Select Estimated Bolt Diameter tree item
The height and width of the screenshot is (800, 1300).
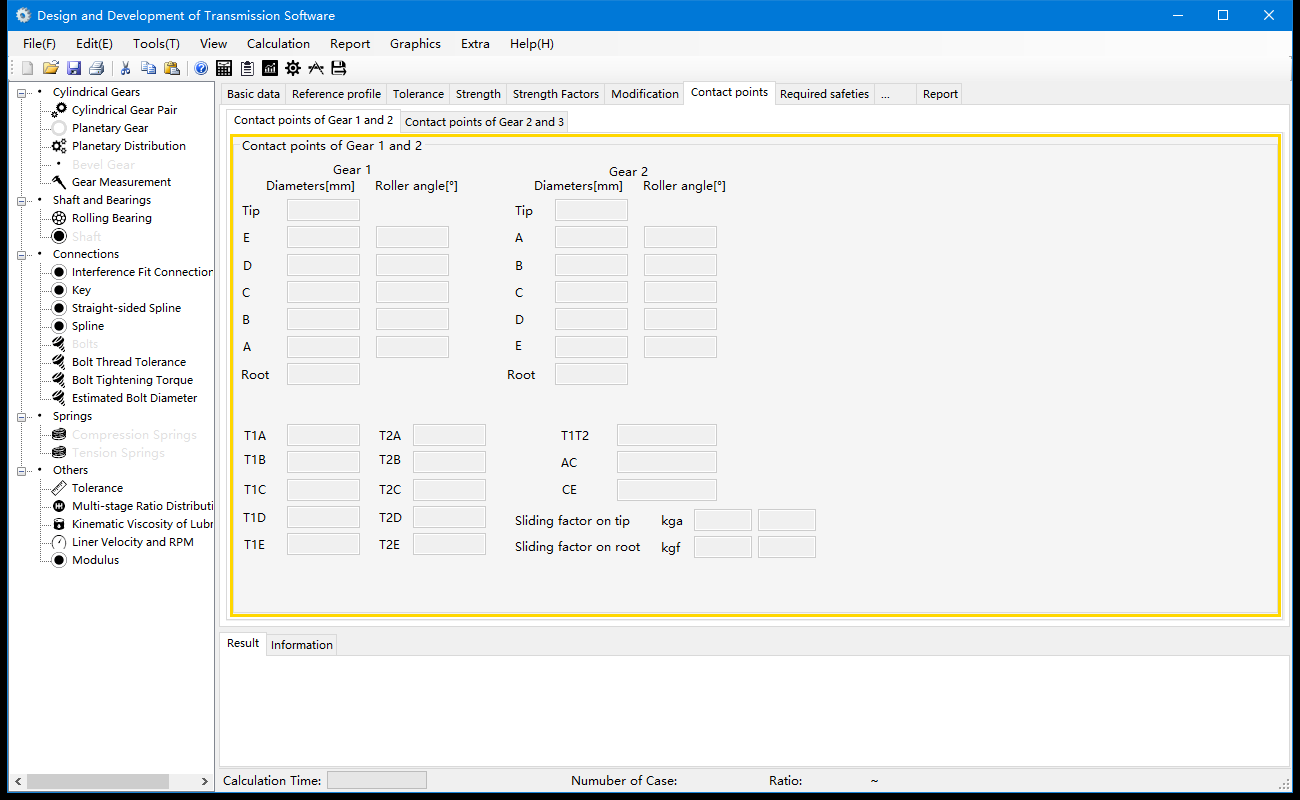(x=134, y=398)
